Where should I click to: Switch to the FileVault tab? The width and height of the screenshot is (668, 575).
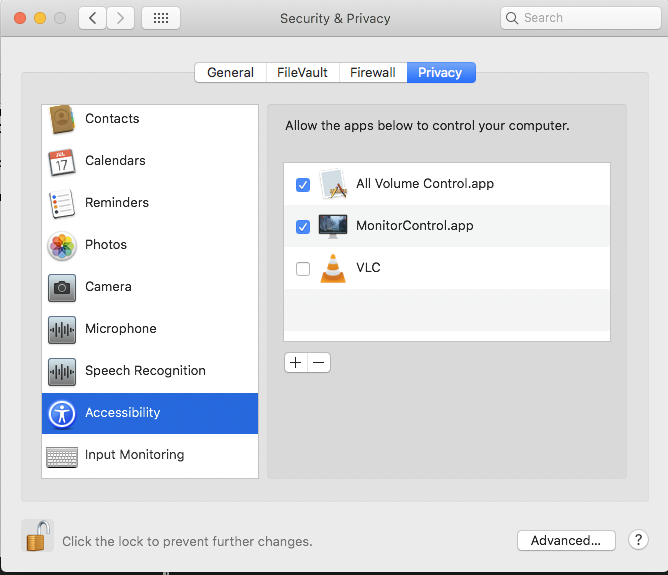302,72
